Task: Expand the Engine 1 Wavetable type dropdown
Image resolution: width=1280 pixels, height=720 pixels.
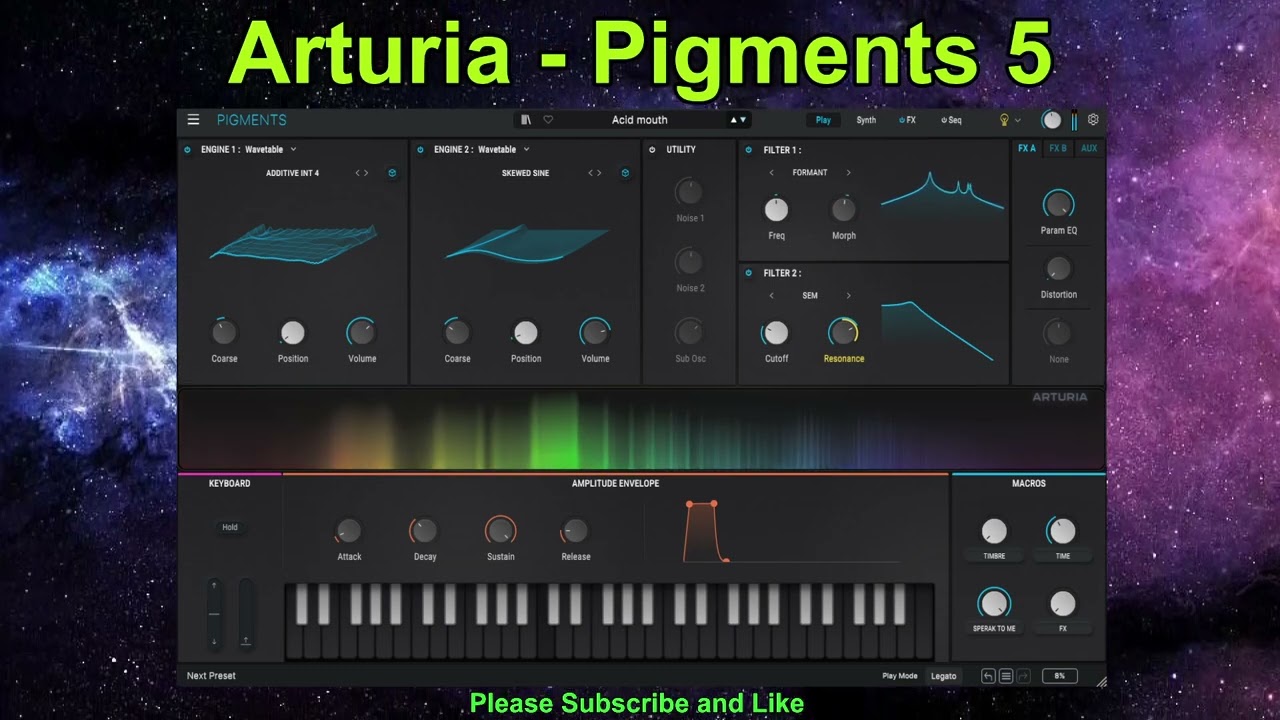Action: [x=293, y=150]
